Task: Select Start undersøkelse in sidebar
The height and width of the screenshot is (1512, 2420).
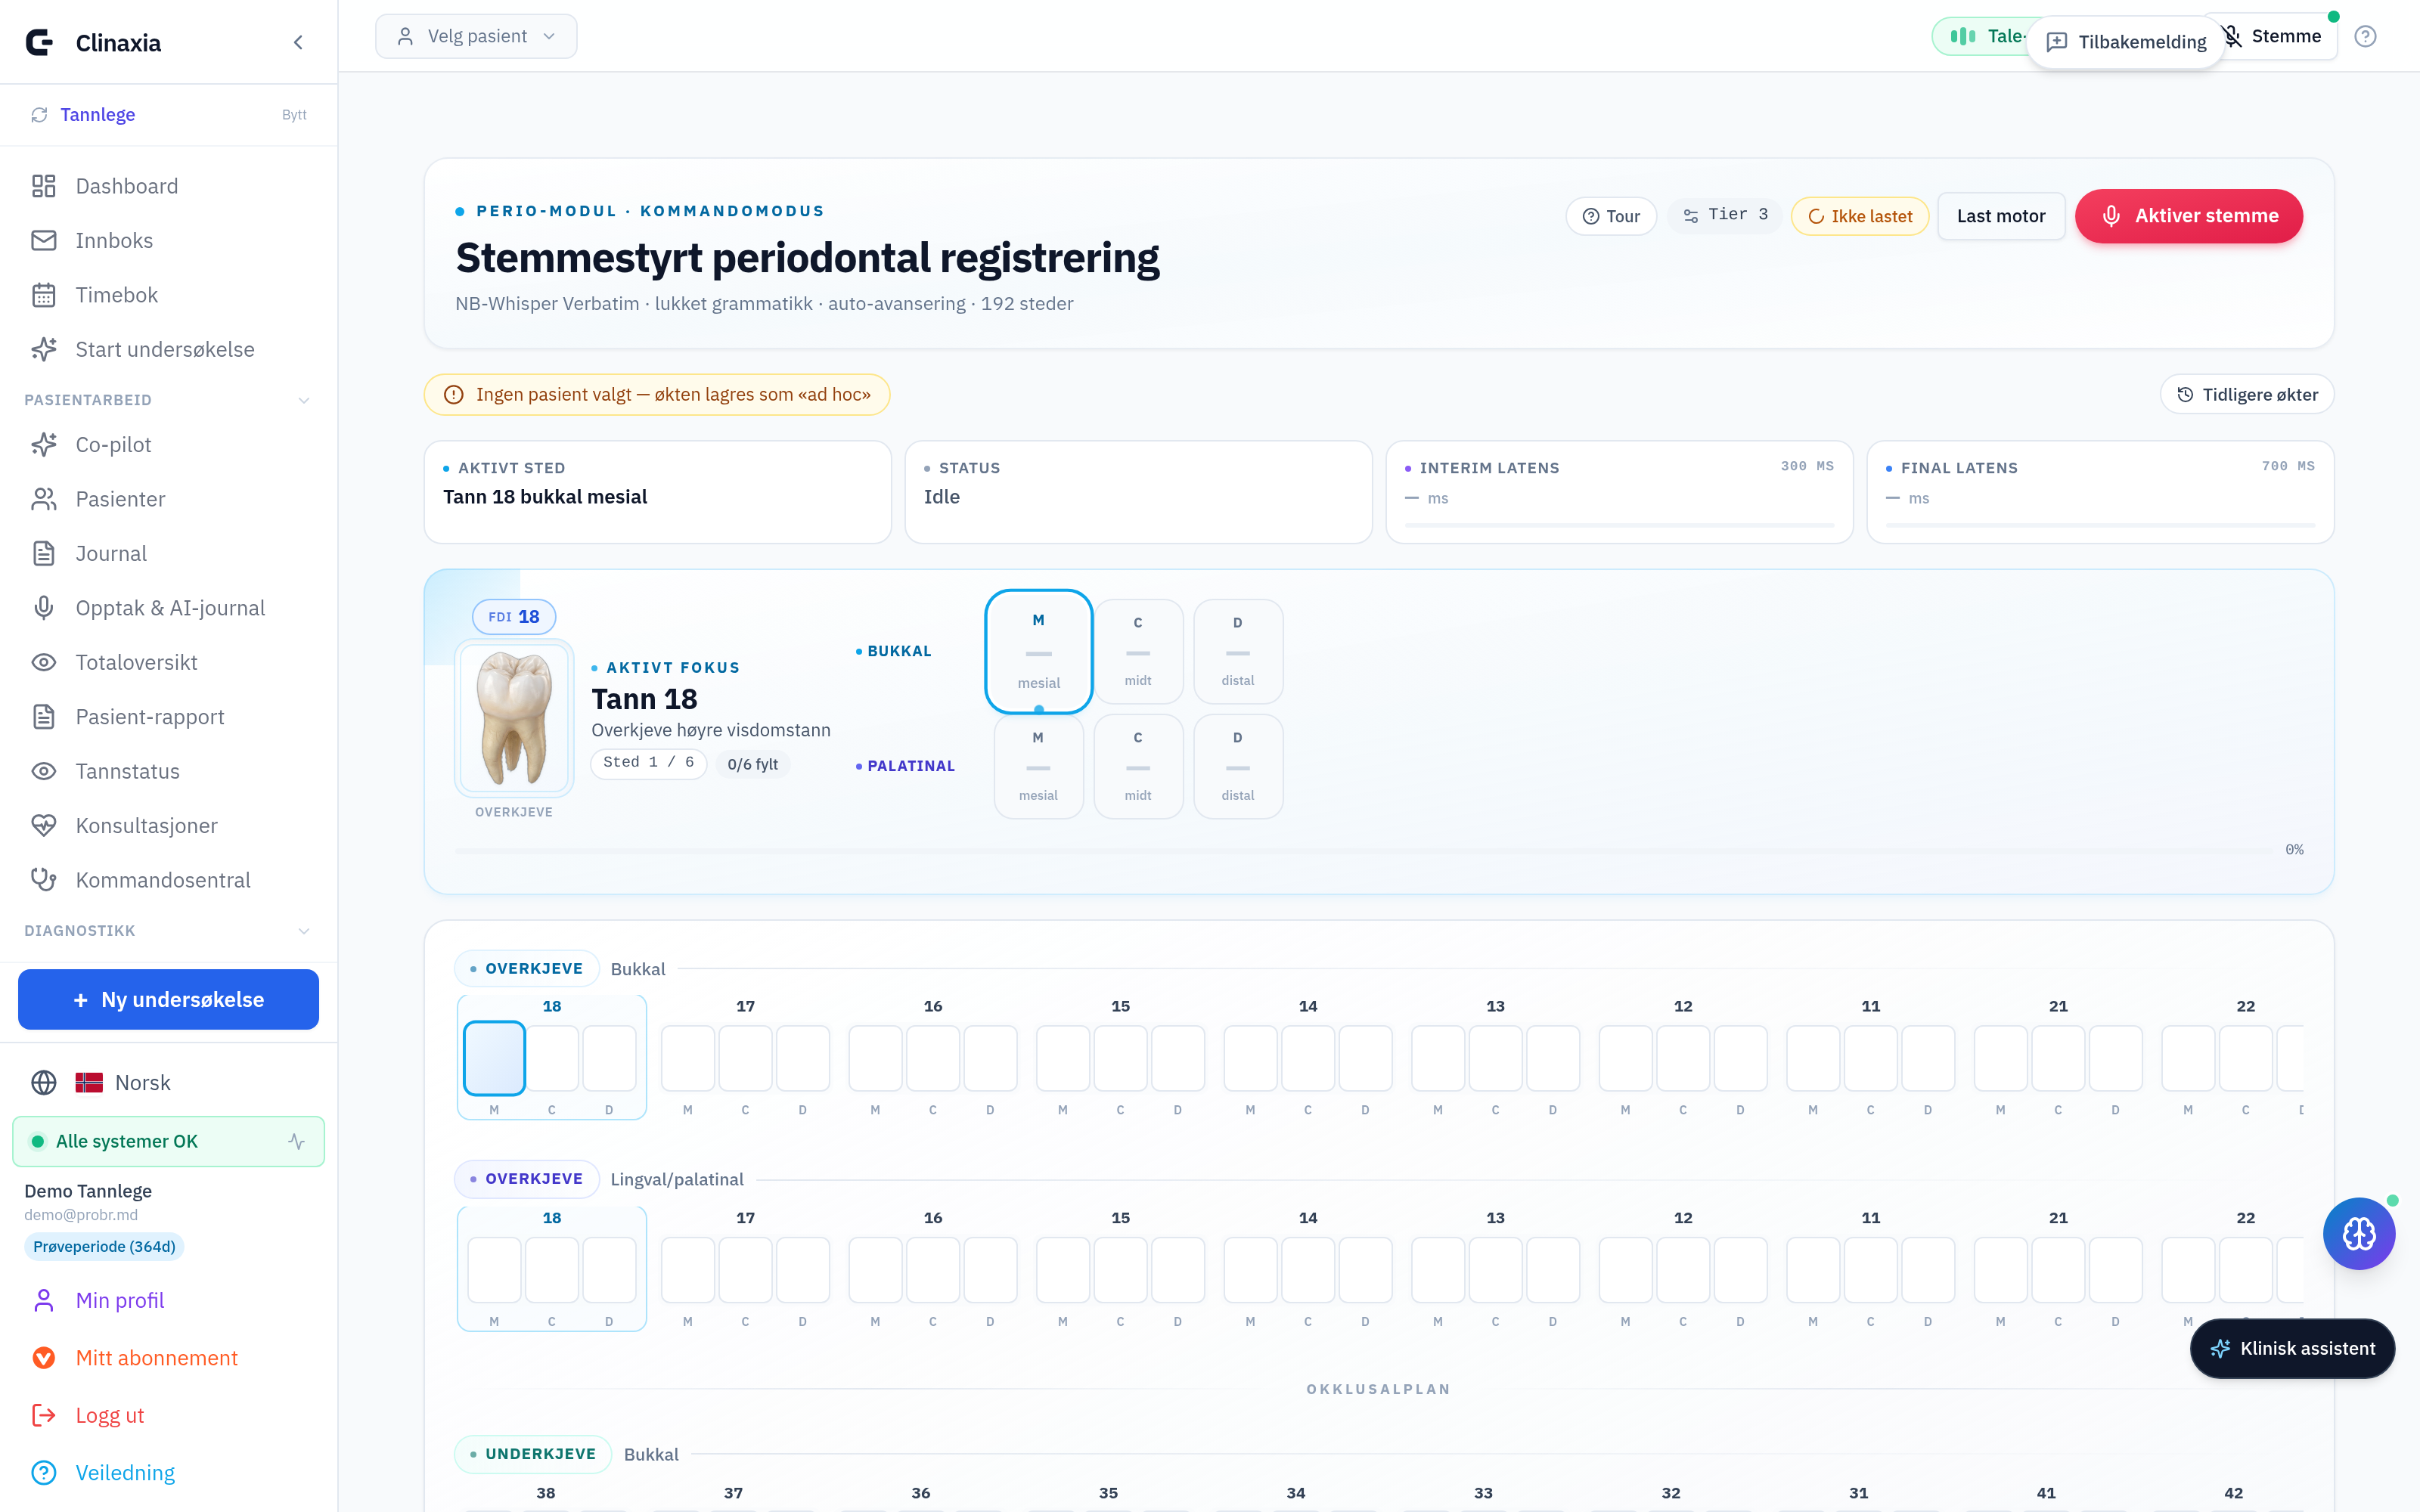Action: [x=169, y=349]
